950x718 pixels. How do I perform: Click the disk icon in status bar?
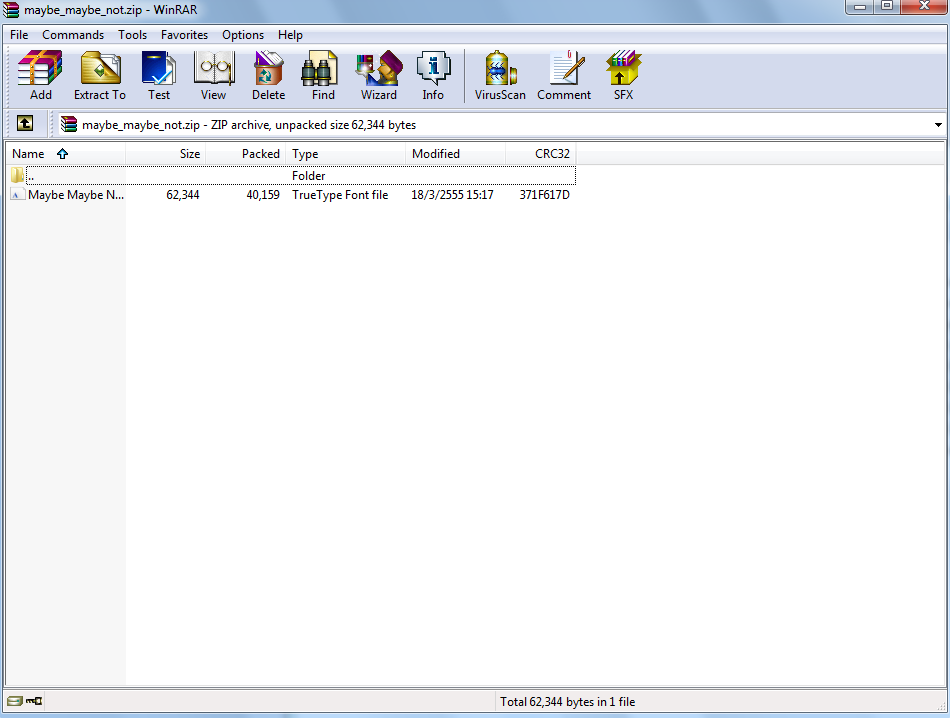pos(15,701)
